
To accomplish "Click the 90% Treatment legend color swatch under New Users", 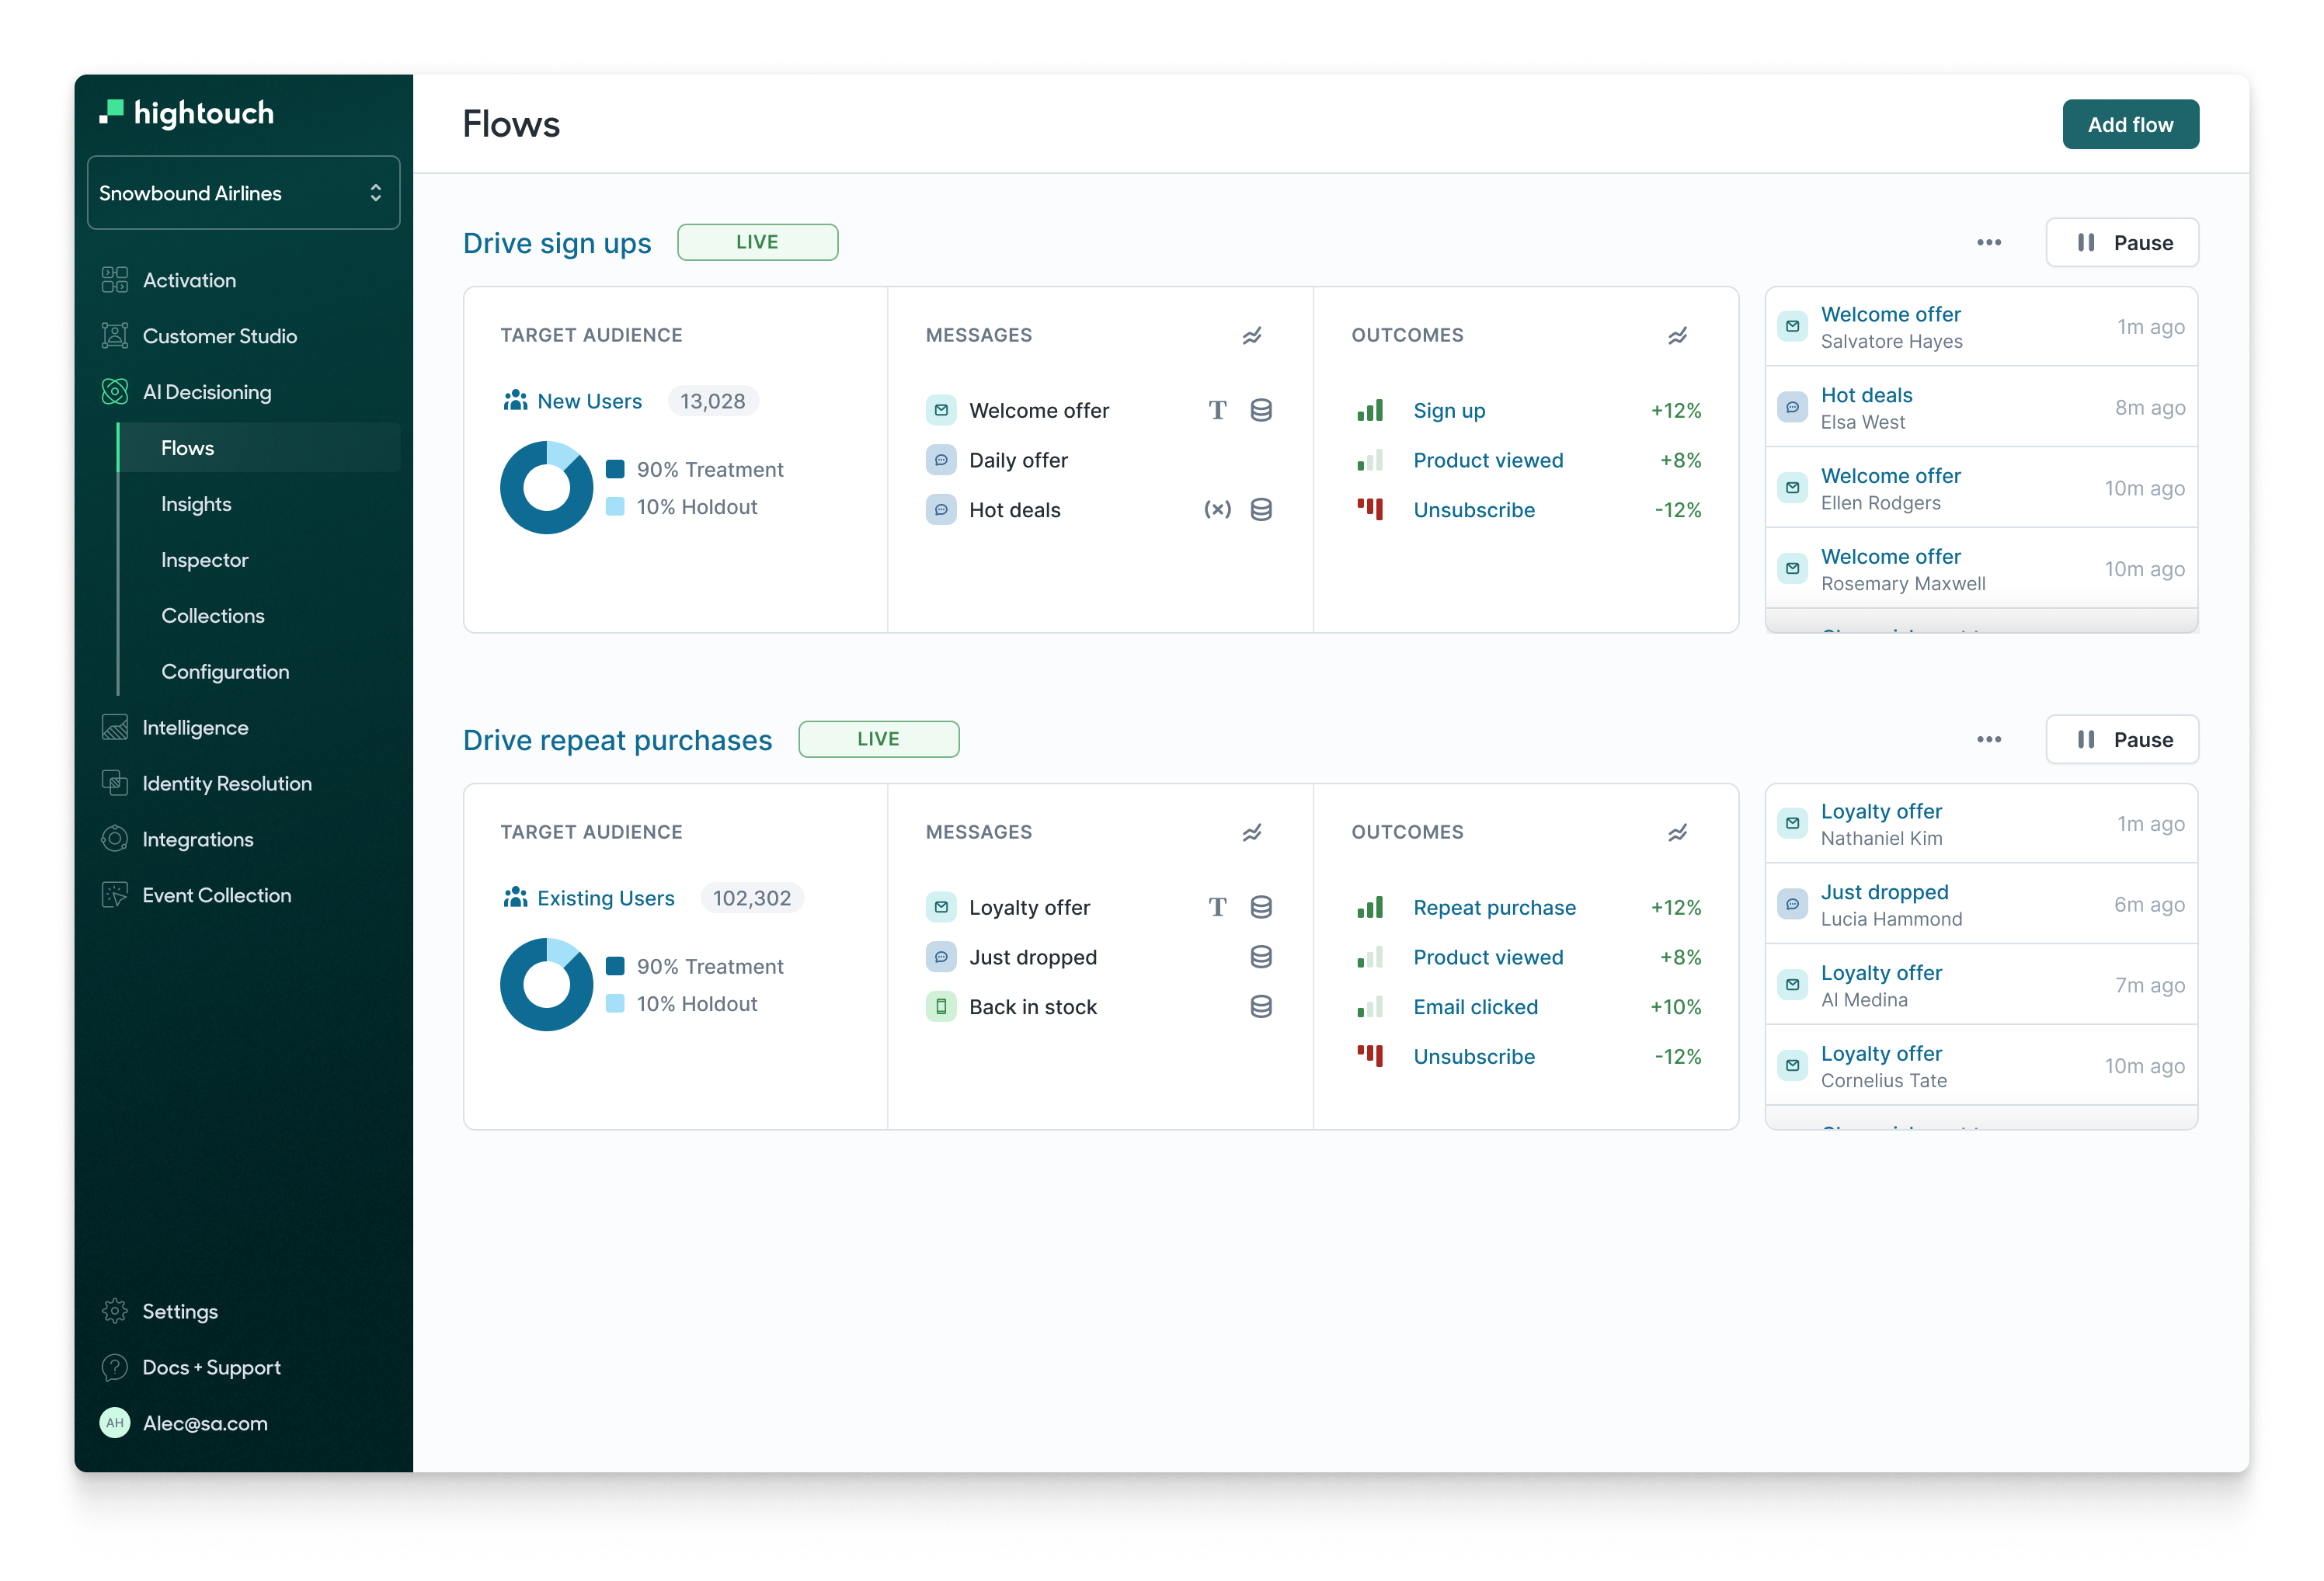I will tap(615, 469).
